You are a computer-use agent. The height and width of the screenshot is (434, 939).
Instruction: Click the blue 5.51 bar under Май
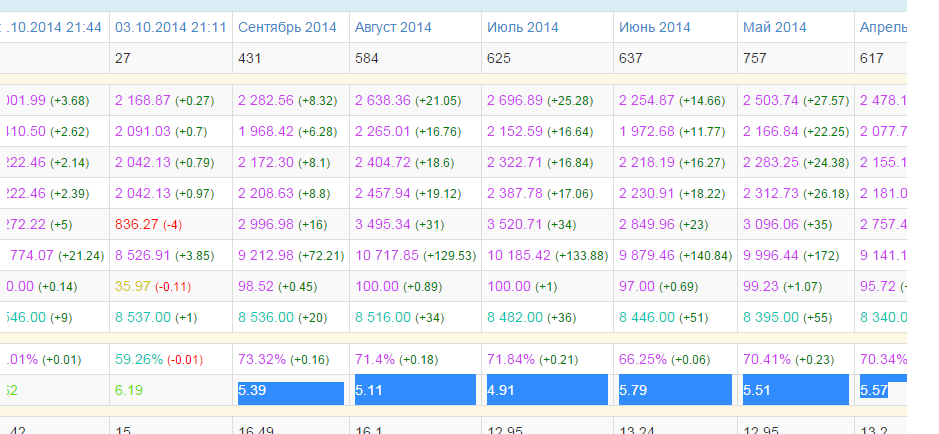796,390
